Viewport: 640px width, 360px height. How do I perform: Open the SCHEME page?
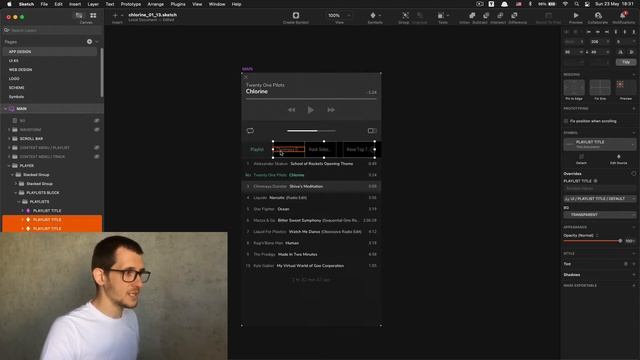pyautogui.click(x=17, y=88)
